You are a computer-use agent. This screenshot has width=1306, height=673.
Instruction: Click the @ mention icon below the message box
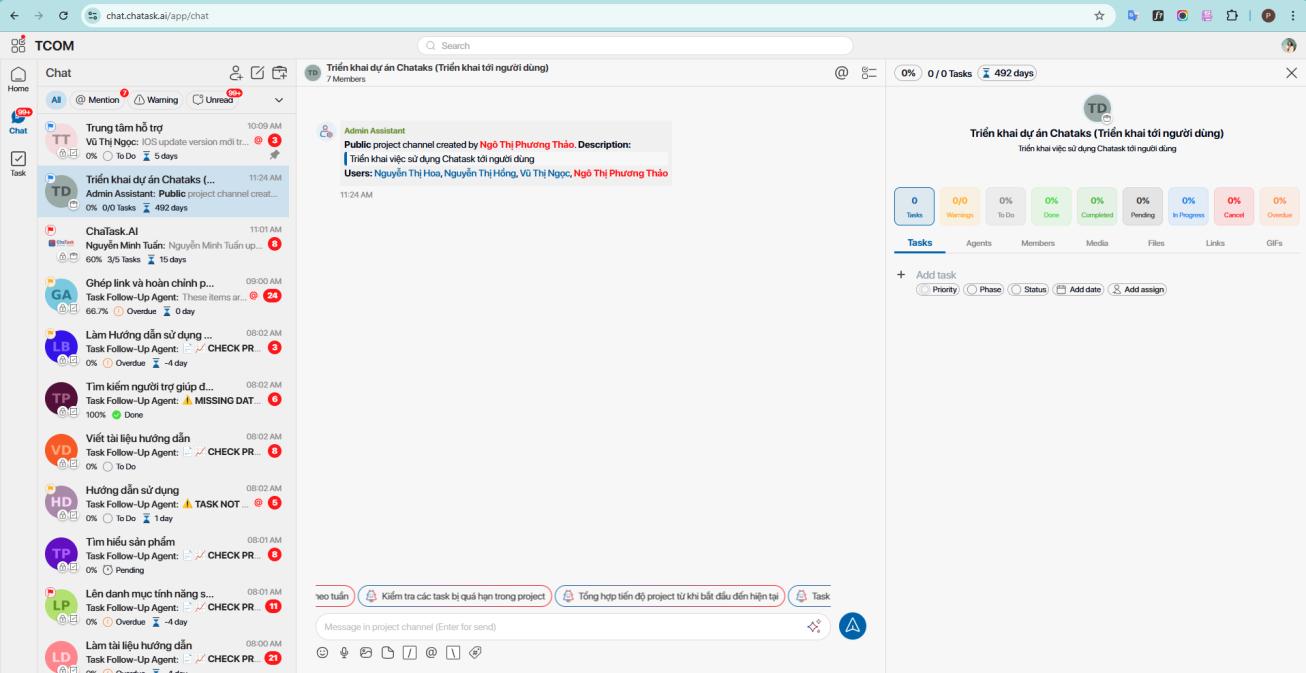tap(432, 652)
